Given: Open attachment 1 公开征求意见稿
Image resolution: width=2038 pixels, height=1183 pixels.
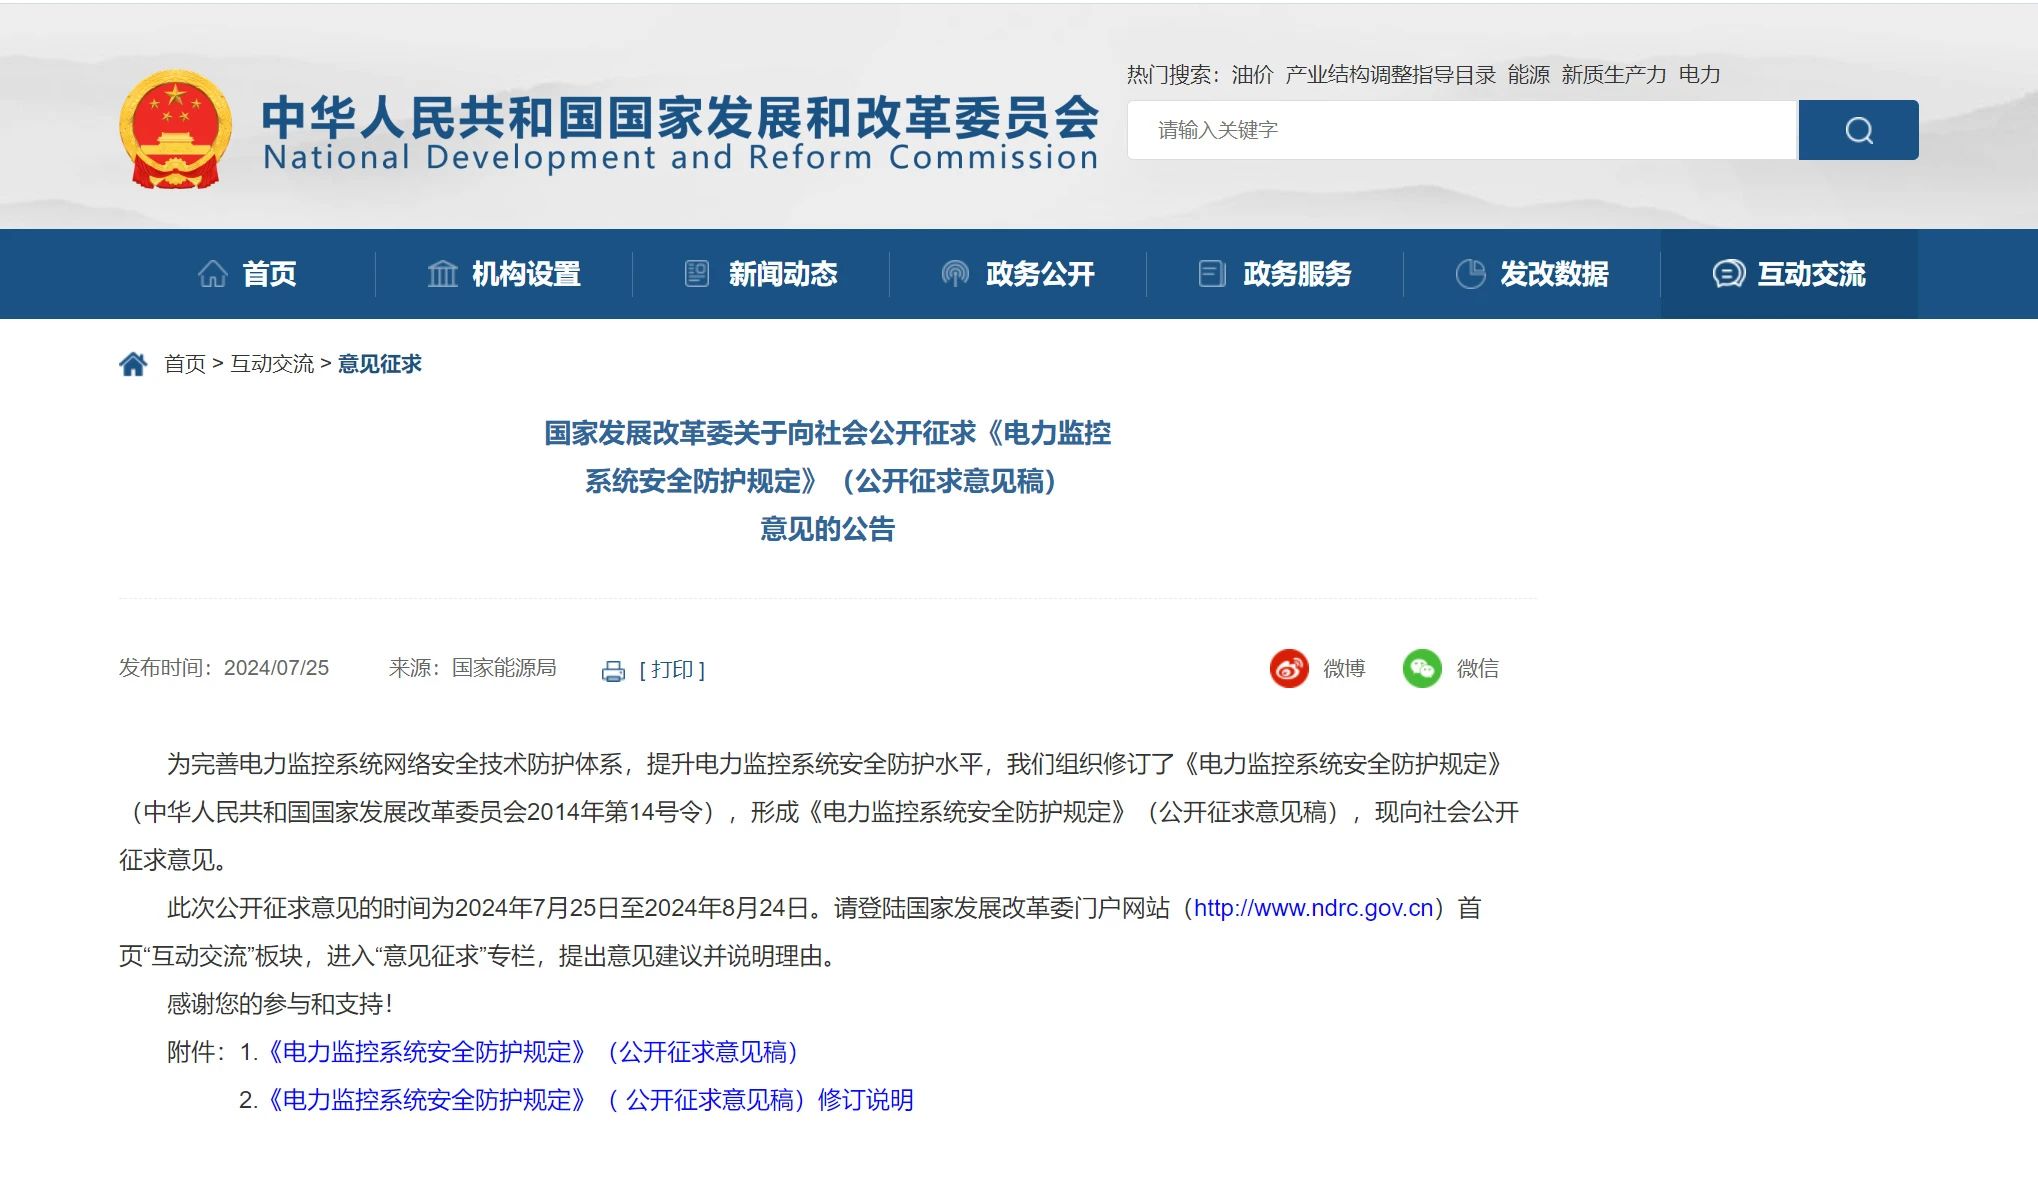Looking at the screenshot, I should point(535,1052).
